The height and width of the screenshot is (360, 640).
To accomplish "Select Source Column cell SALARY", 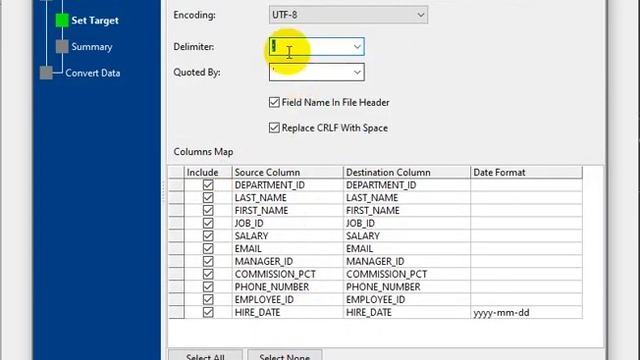I will 288,236.
